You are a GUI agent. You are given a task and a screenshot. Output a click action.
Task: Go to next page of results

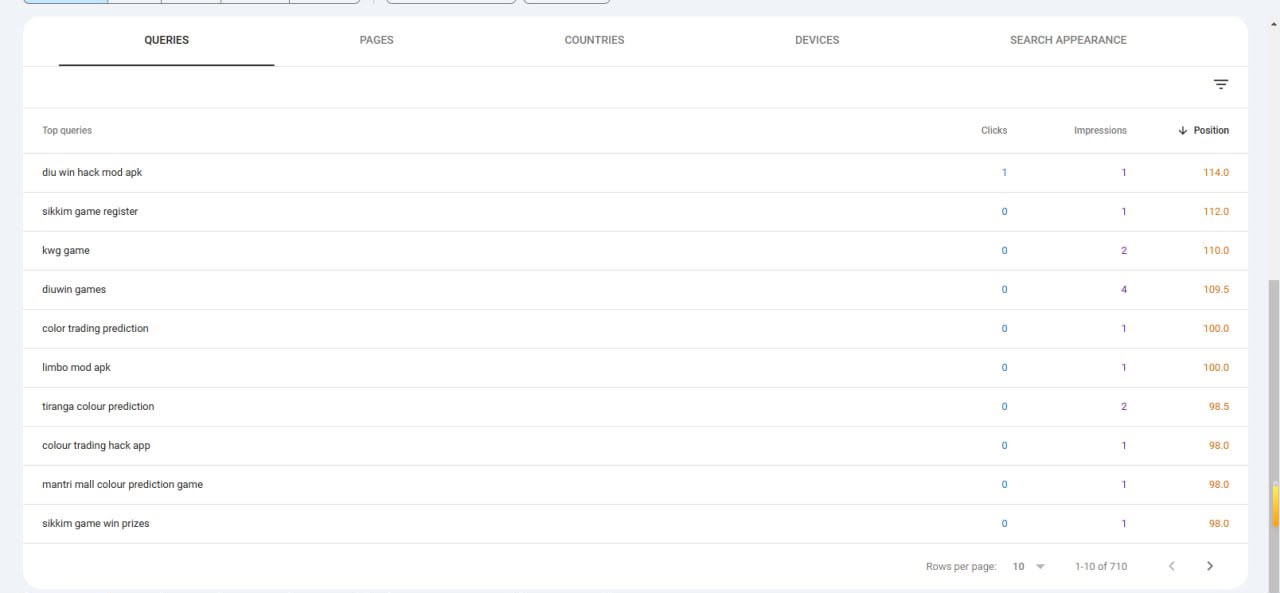[x=1209, y=566]
